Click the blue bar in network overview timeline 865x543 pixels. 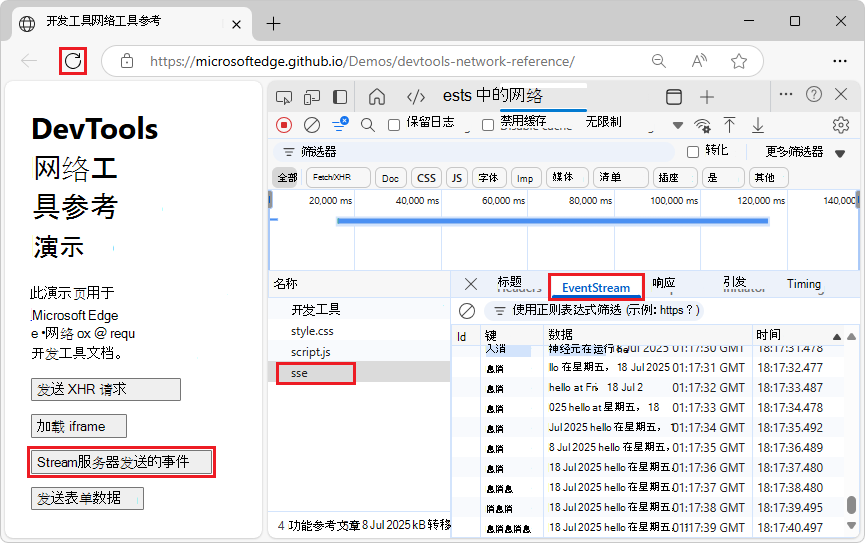(552, 221)
